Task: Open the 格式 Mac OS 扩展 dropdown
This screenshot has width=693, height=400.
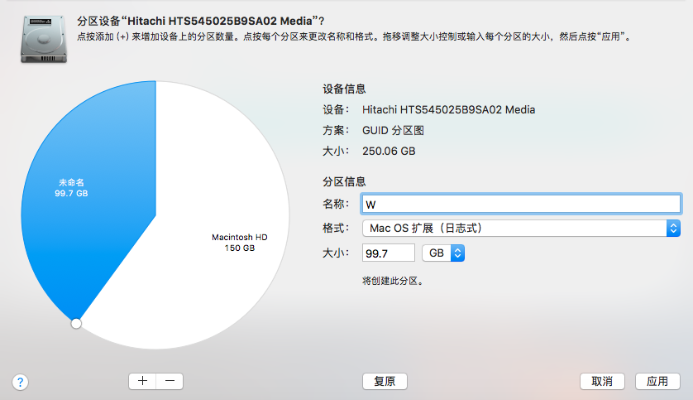Action: tap(520, 229)
